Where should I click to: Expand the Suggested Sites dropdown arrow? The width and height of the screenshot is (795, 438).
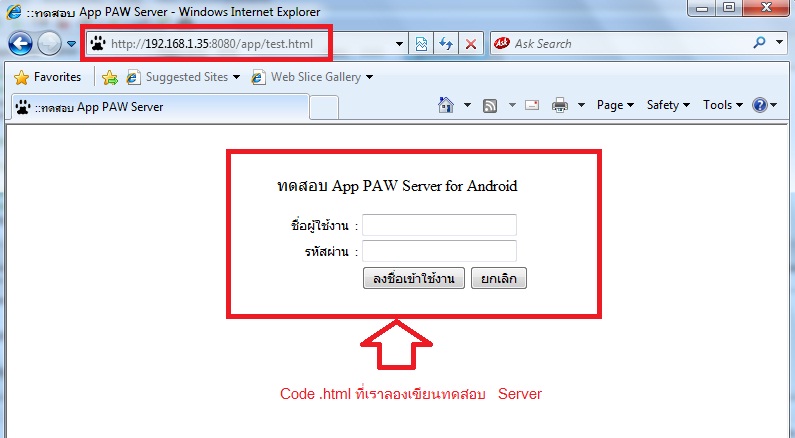(236, 77)
